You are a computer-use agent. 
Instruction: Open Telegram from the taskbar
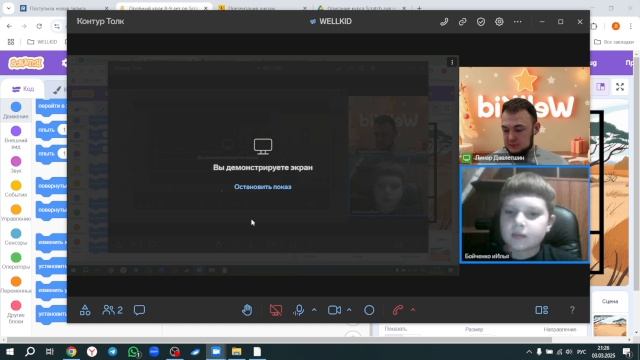tap(113, 351)
